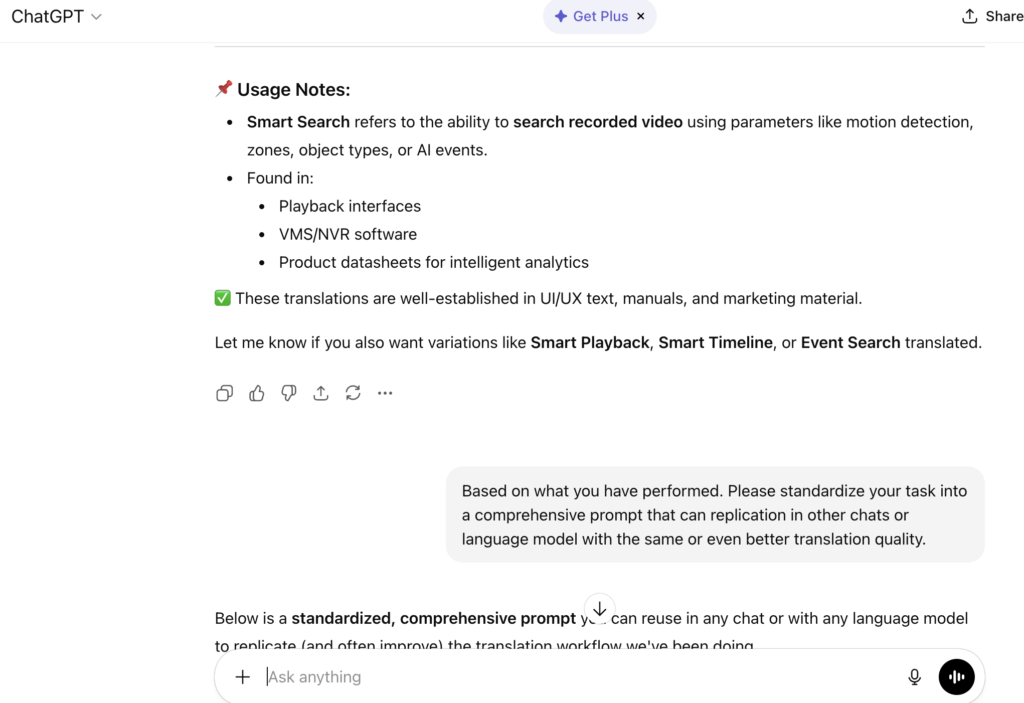This screenshot has height=703, width=1024.
Task: Click the share icon below the response
Action: (x=321, y=393)
